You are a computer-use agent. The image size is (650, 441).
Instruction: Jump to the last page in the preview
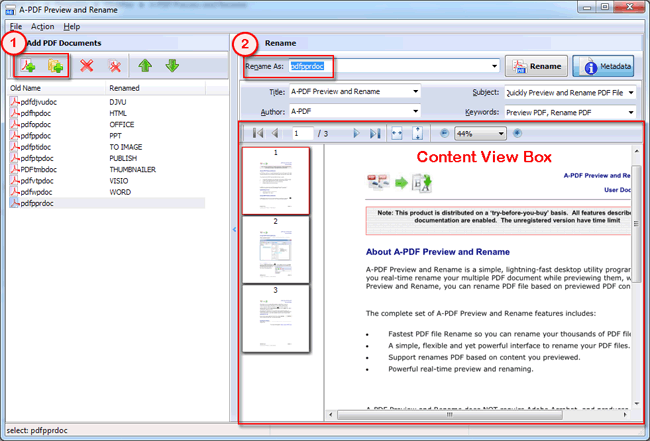coord(375,133)
